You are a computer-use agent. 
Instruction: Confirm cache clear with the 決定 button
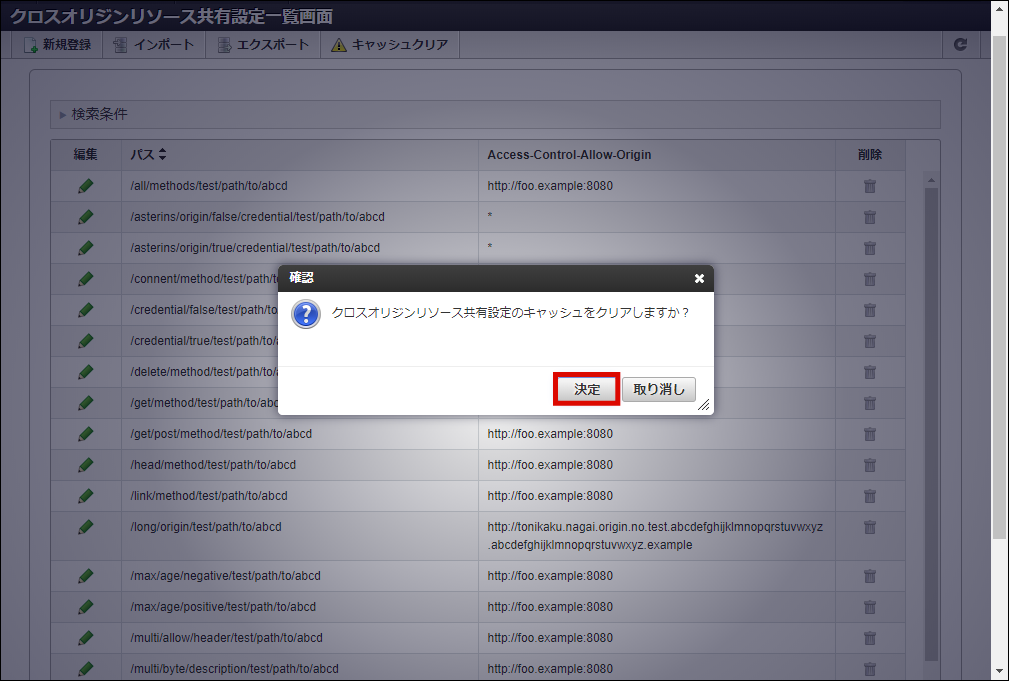[586, 390]
